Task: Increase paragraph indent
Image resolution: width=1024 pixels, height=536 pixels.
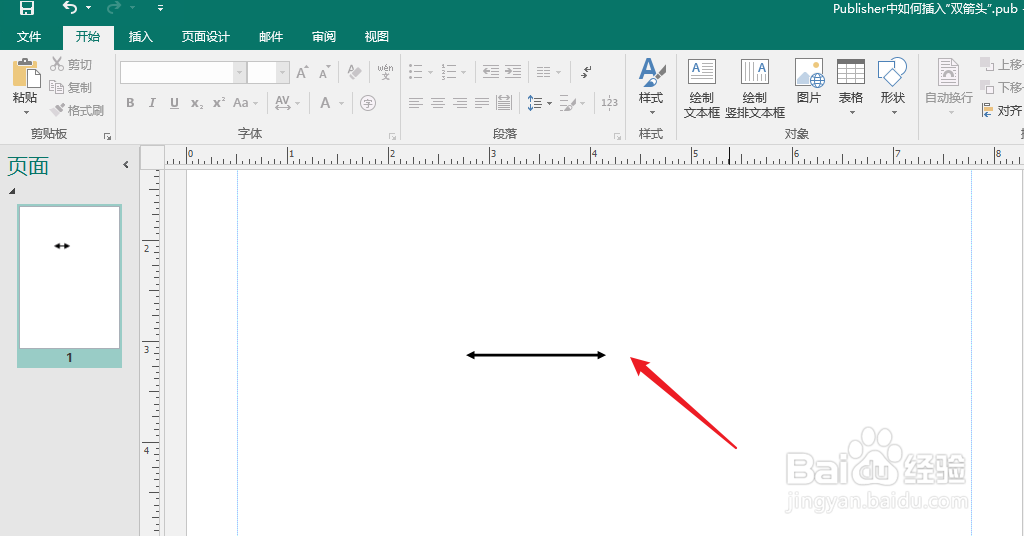Action: coord(513,72)
